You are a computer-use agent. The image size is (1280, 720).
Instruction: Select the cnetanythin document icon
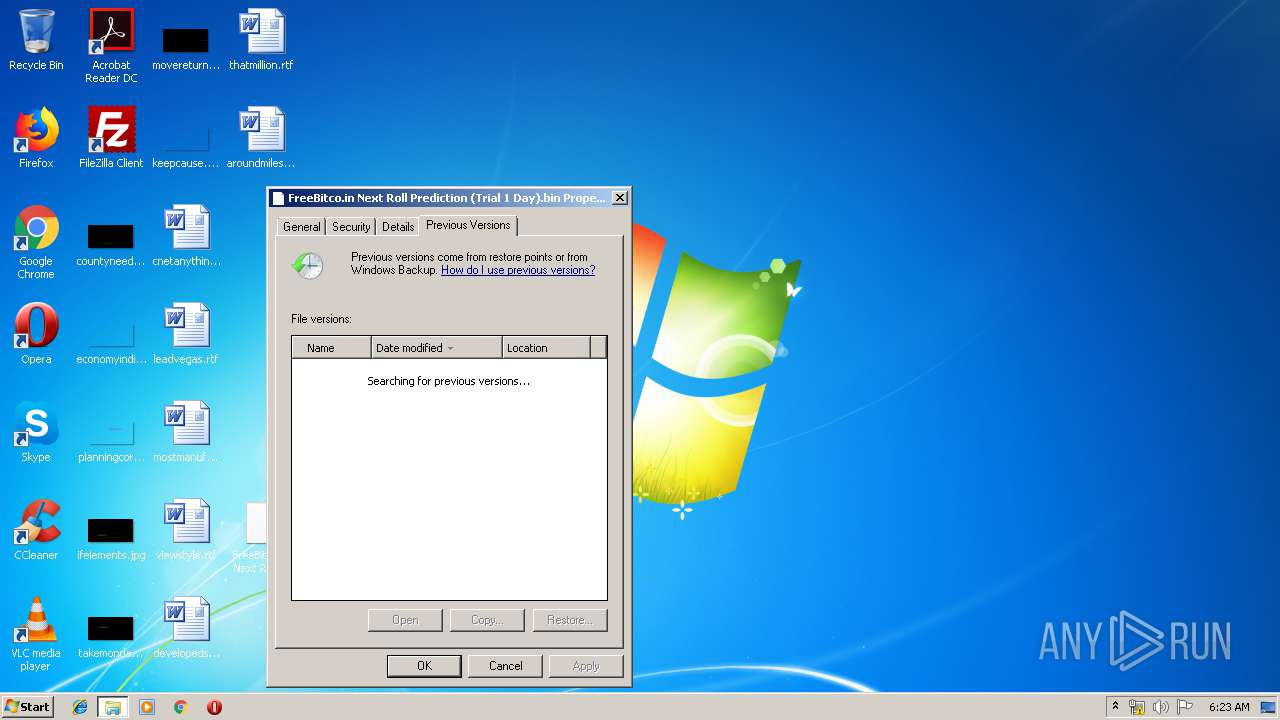(x=186, y=236)
